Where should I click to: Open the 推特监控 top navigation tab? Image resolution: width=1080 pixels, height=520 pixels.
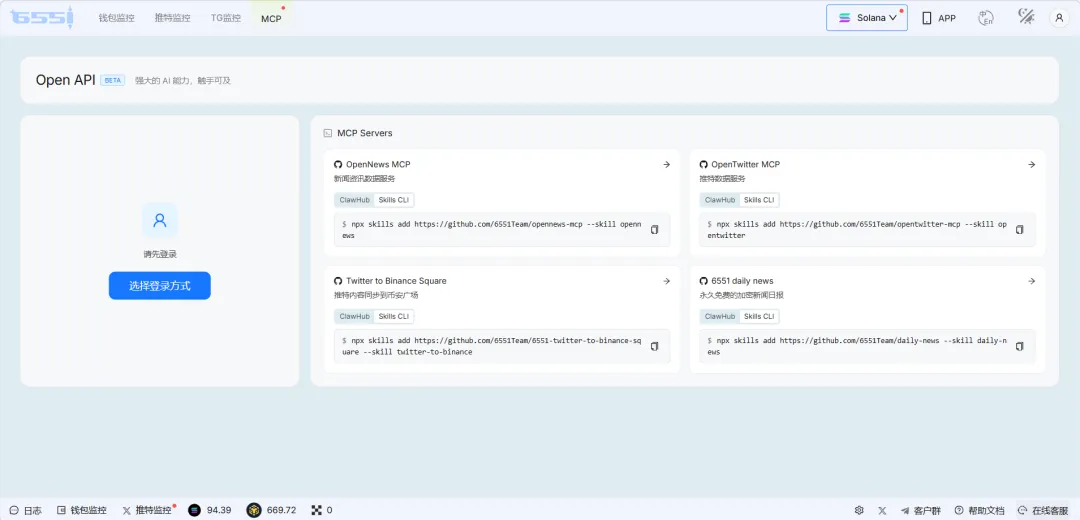pos(172,18)
